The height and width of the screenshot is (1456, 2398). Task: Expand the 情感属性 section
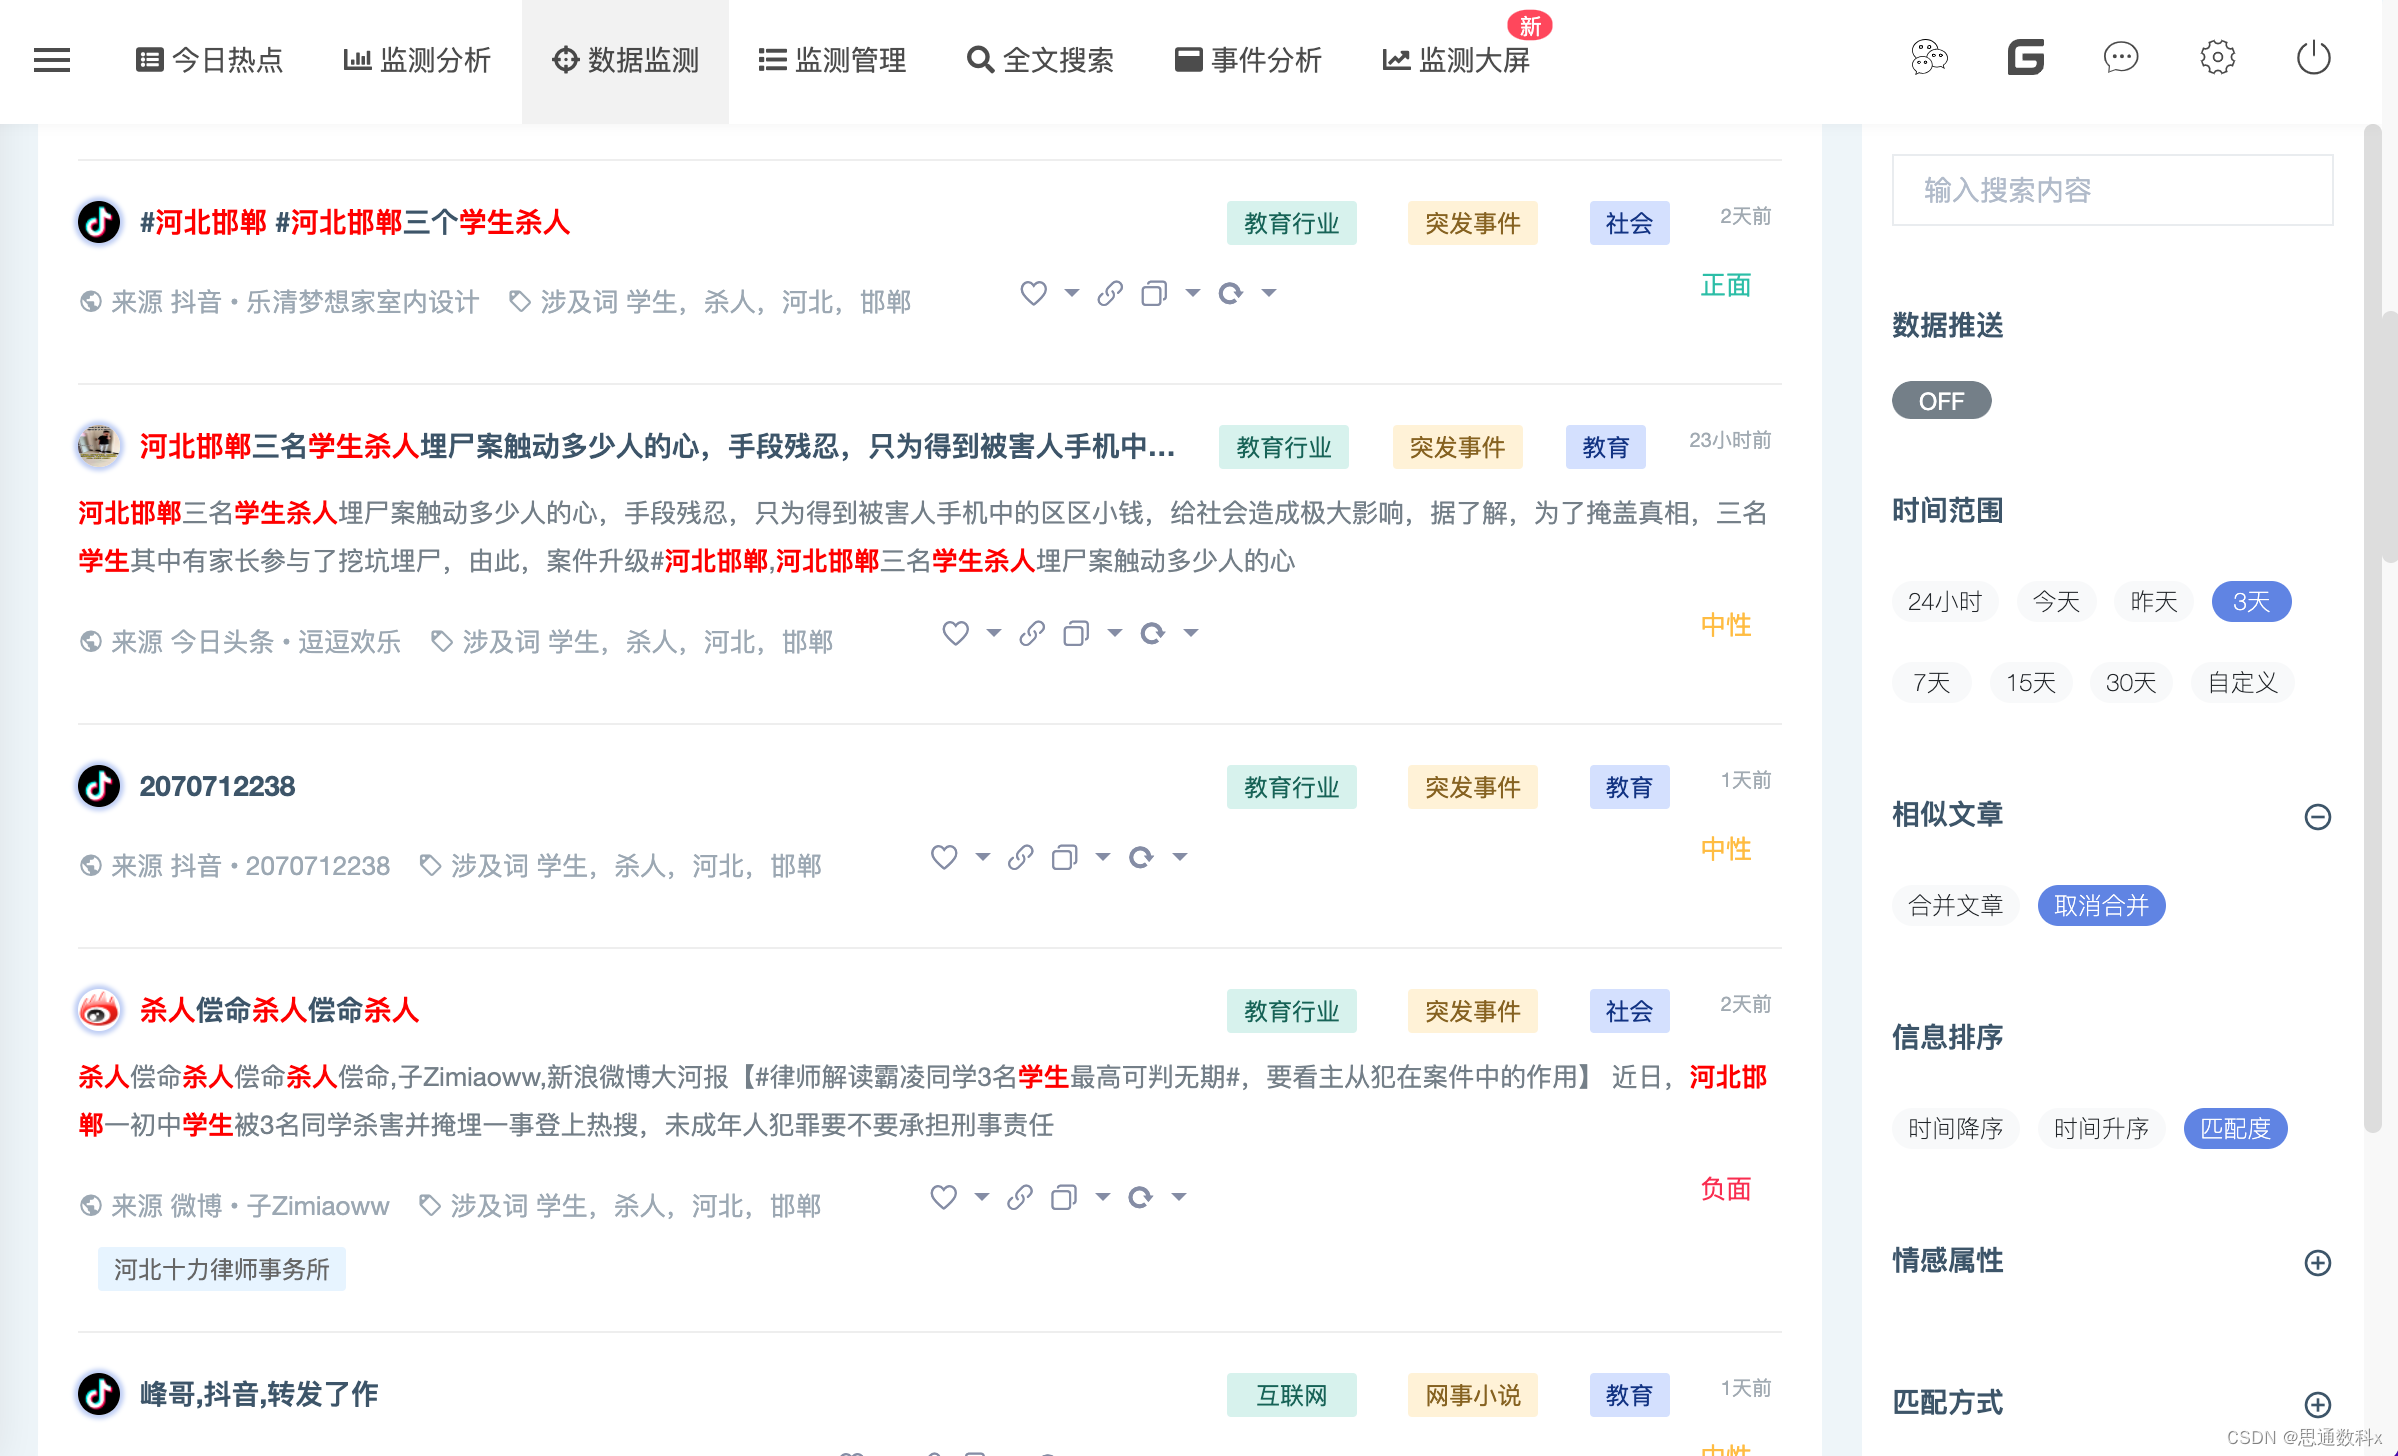pyautogui.click(x=2317, y=1263)
